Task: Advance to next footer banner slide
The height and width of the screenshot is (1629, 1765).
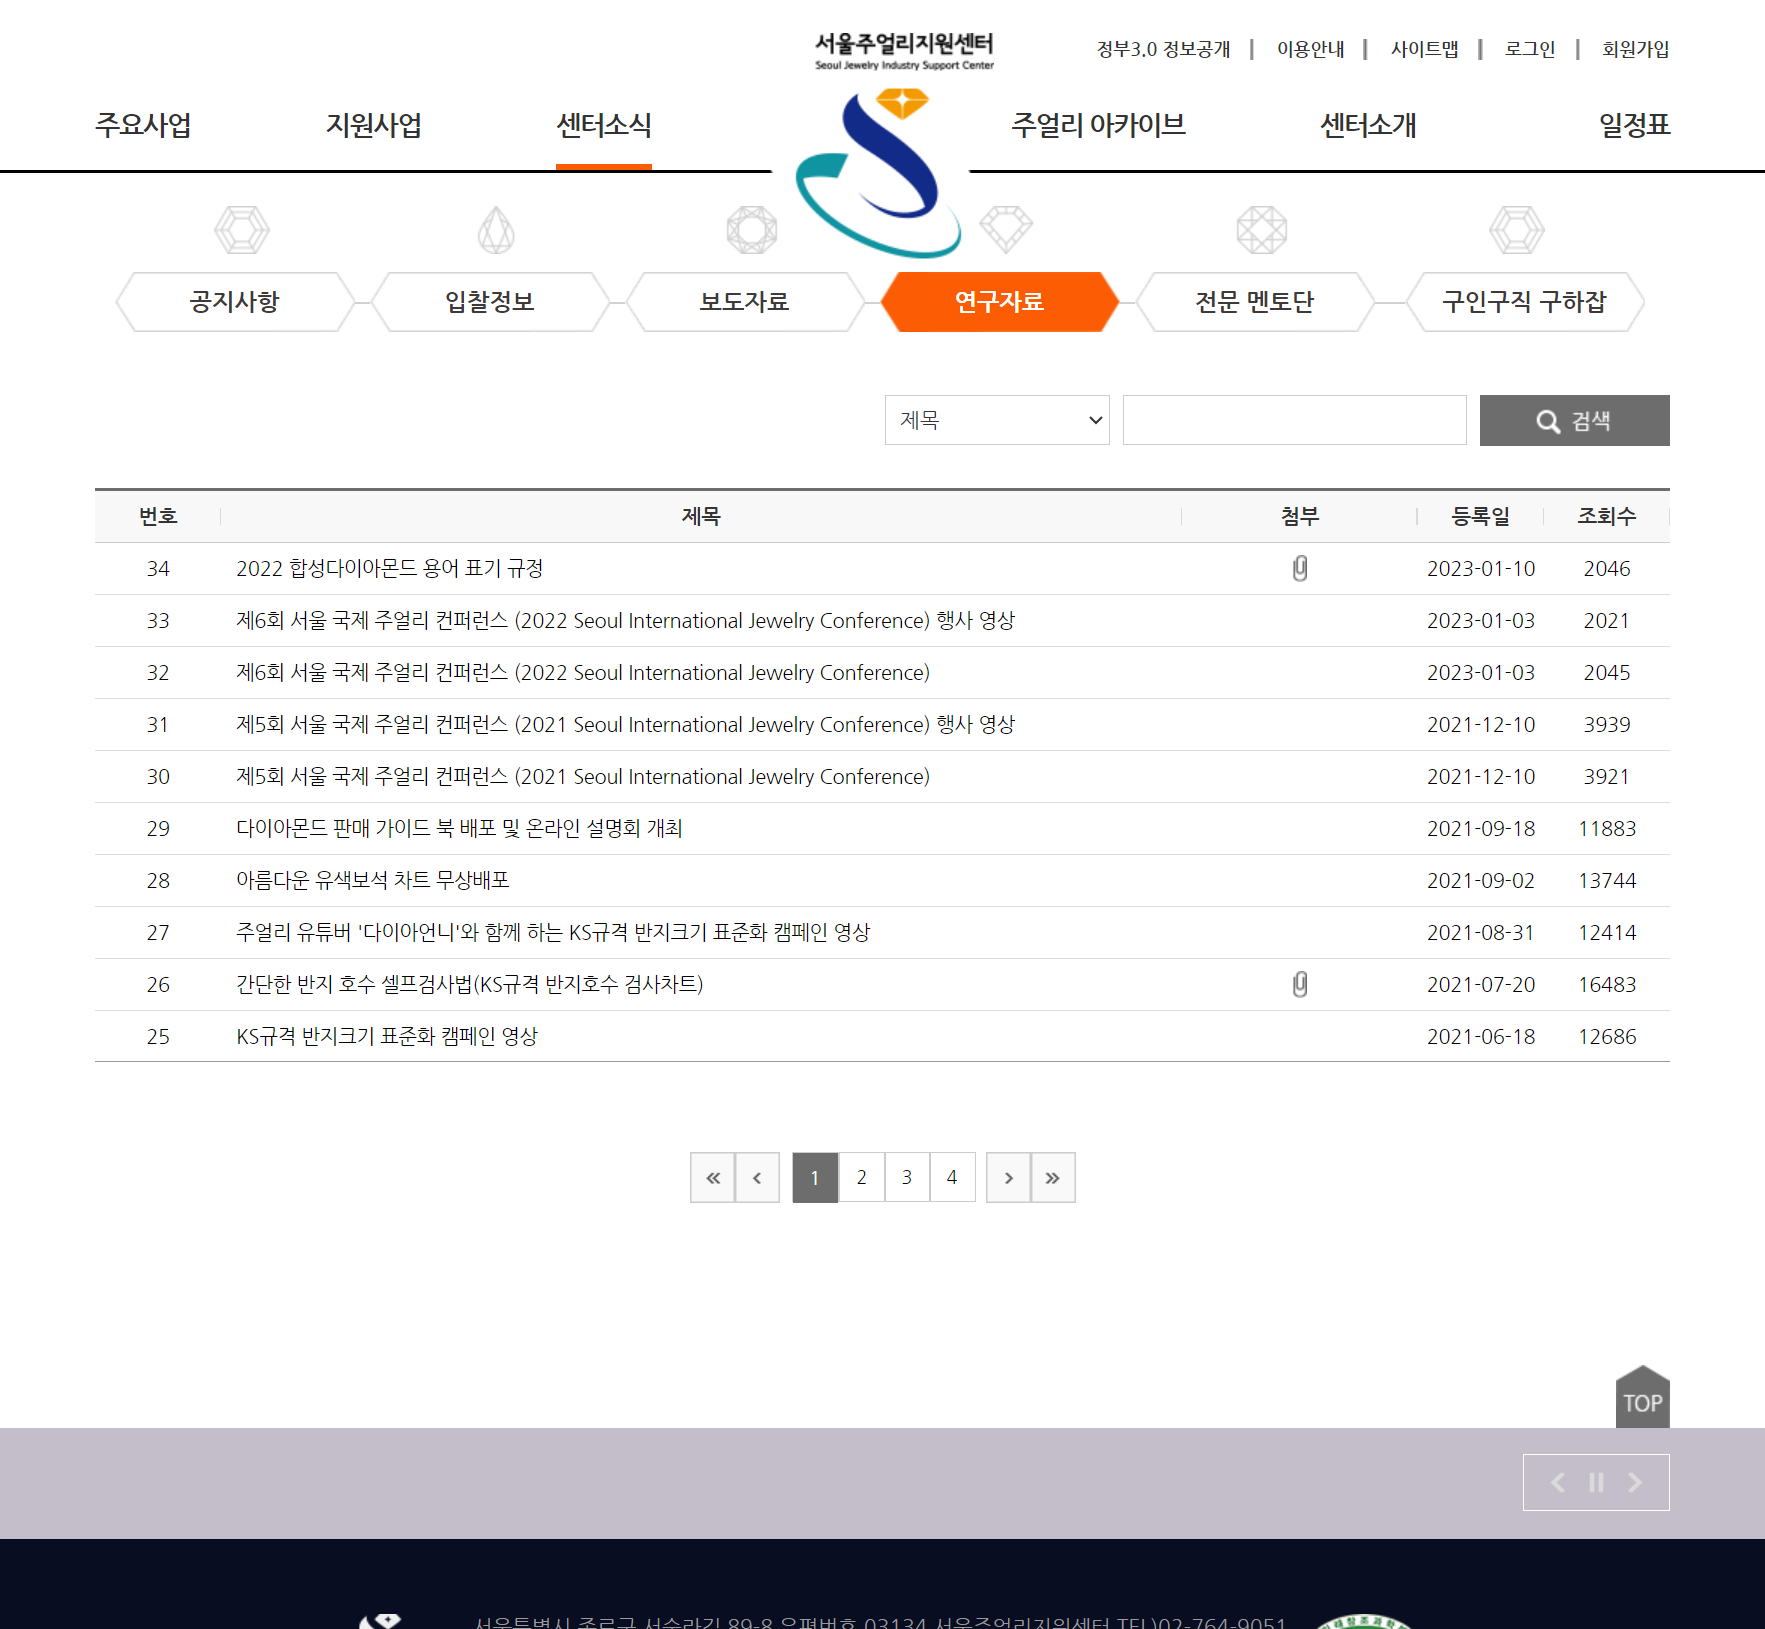Action: [x=1635, y=1483]
